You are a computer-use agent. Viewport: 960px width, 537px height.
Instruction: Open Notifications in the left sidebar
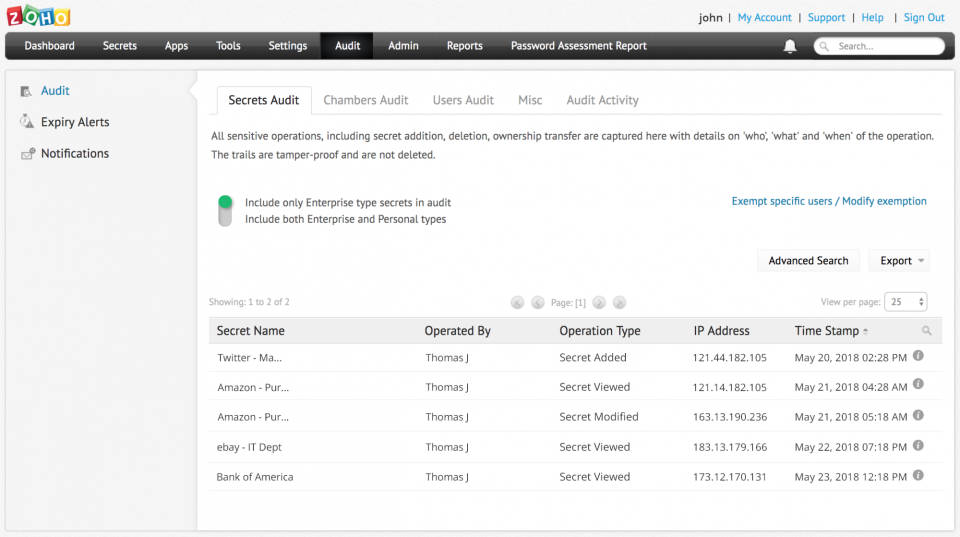point(75,153)
